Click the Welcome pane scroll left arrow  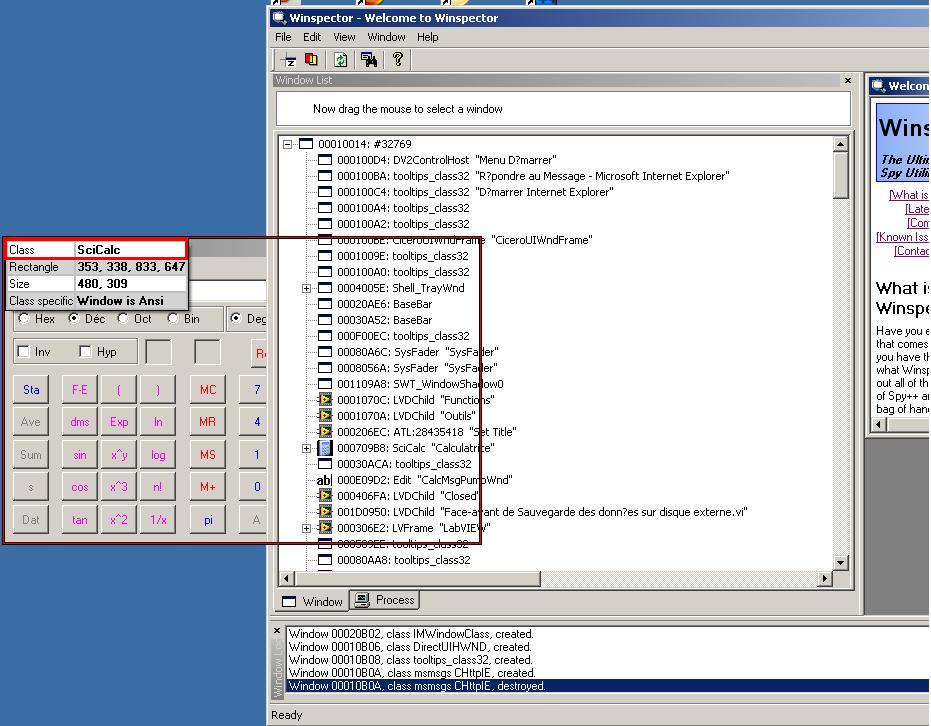coord(879,424)
